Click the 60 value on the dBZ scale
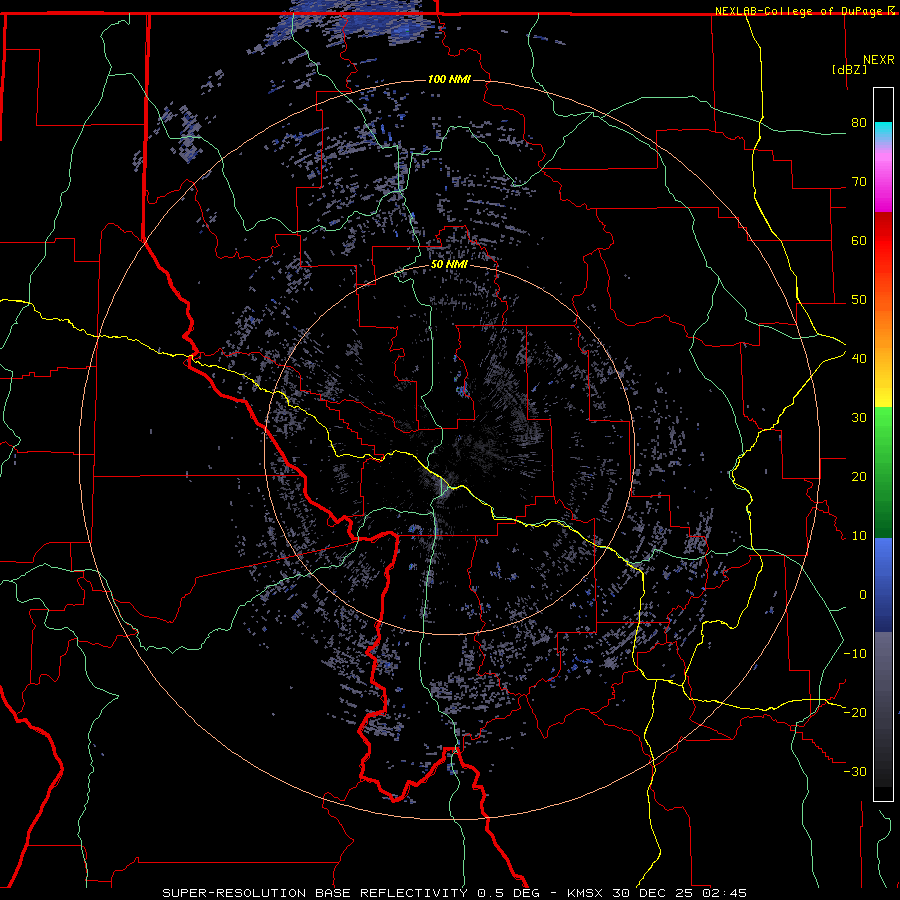The width and height of the screenshot is (900, 900). (x=859, y=240)
